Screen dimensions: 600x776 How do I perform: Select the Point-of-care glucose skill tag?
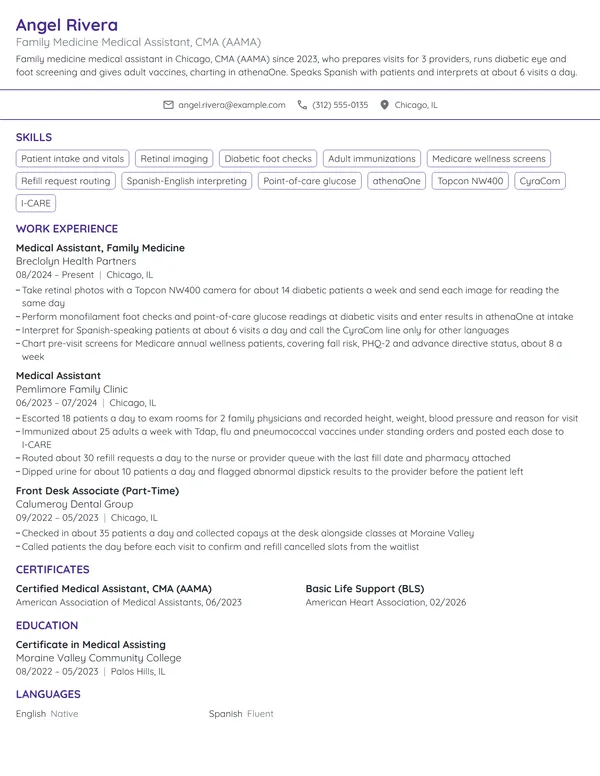(x=309, y=181)
